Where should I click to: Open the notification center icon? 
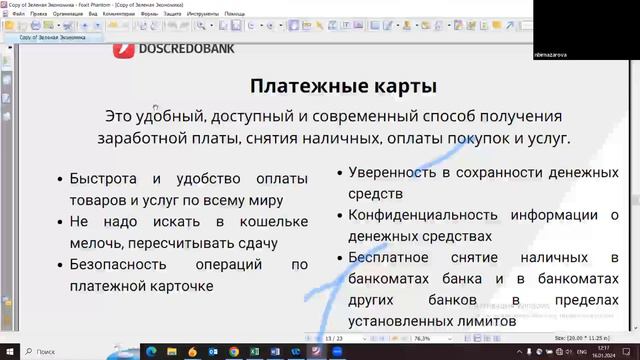[x=627, y=351]
